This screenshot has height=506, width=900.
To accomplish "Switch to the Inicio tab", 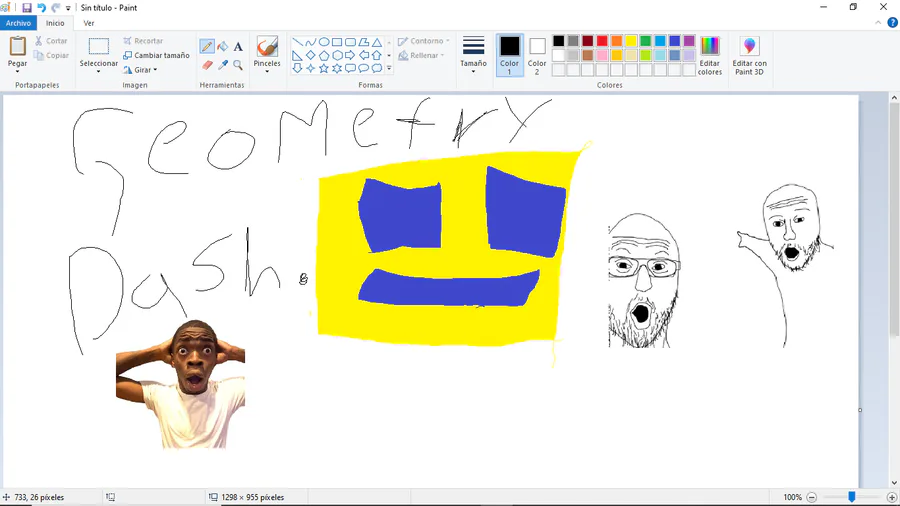I will click(x=55, y=23).
